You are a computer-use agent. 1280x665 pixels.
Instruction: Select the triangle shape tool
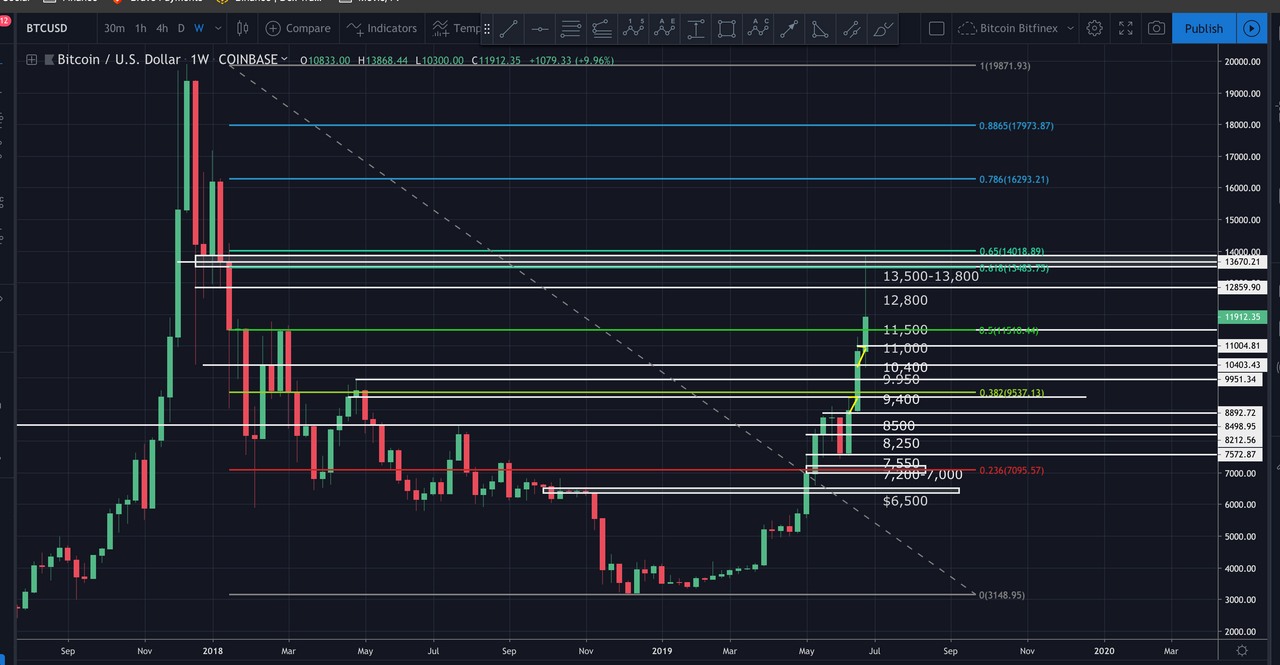click(x=819, y=29)
